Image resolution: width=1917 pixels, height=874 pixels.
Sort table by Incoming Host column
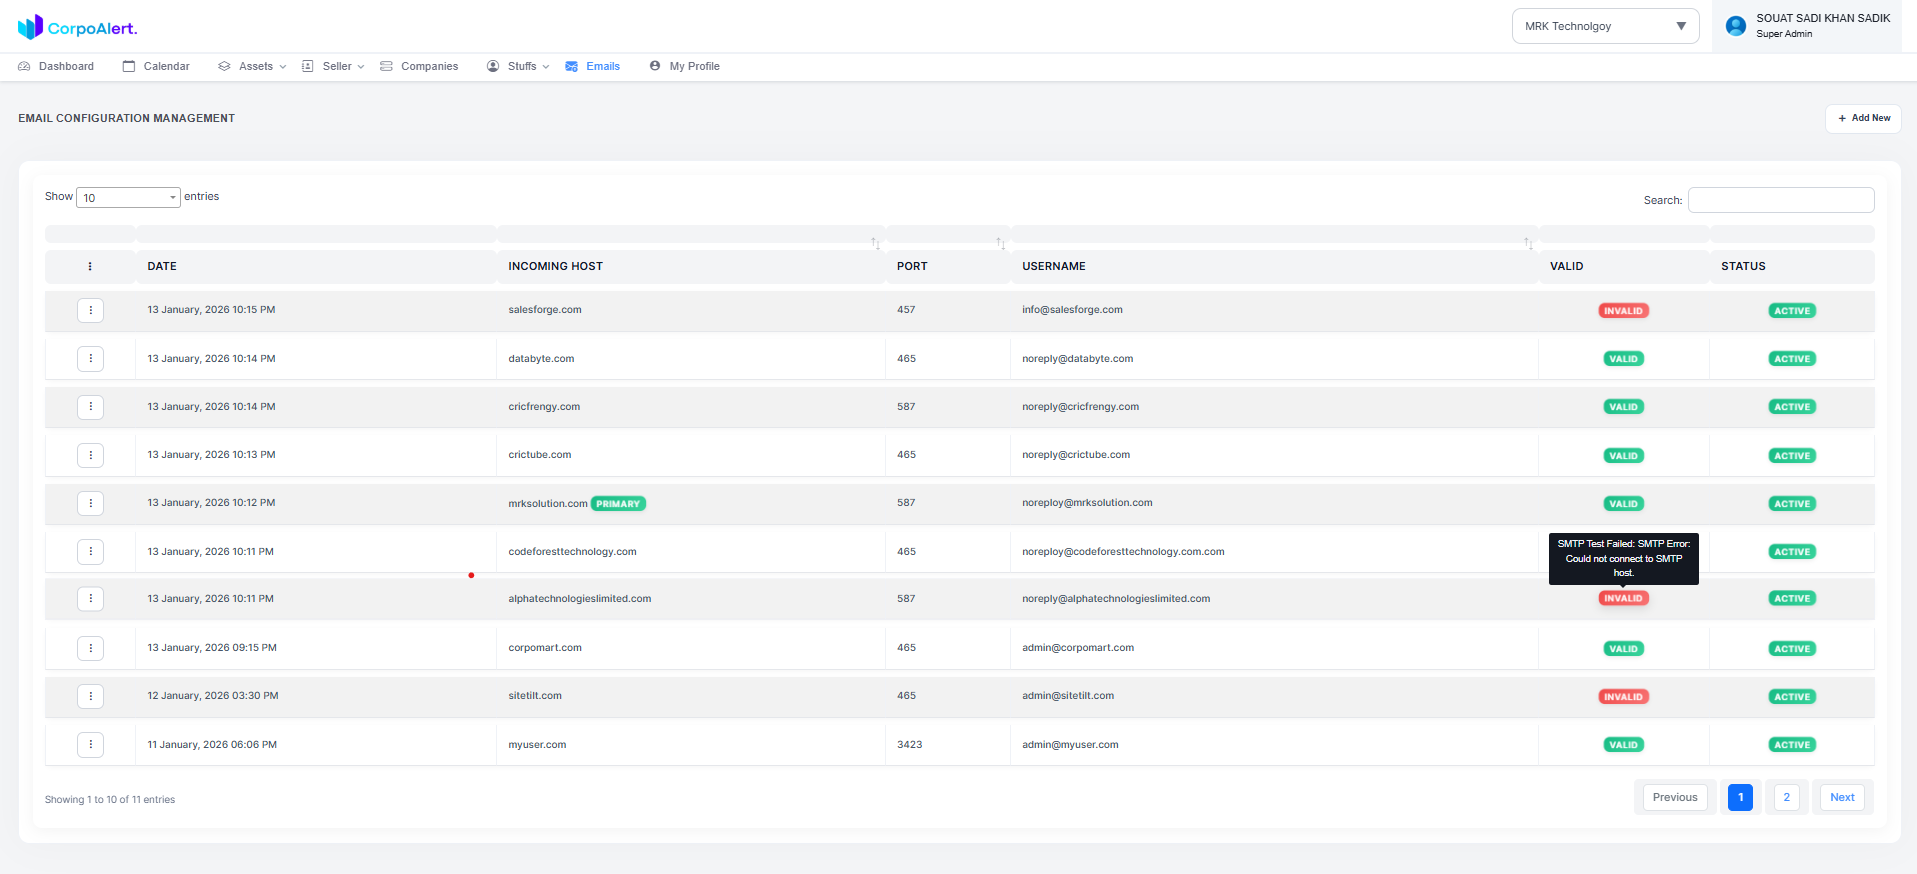(x=875, y=243)
